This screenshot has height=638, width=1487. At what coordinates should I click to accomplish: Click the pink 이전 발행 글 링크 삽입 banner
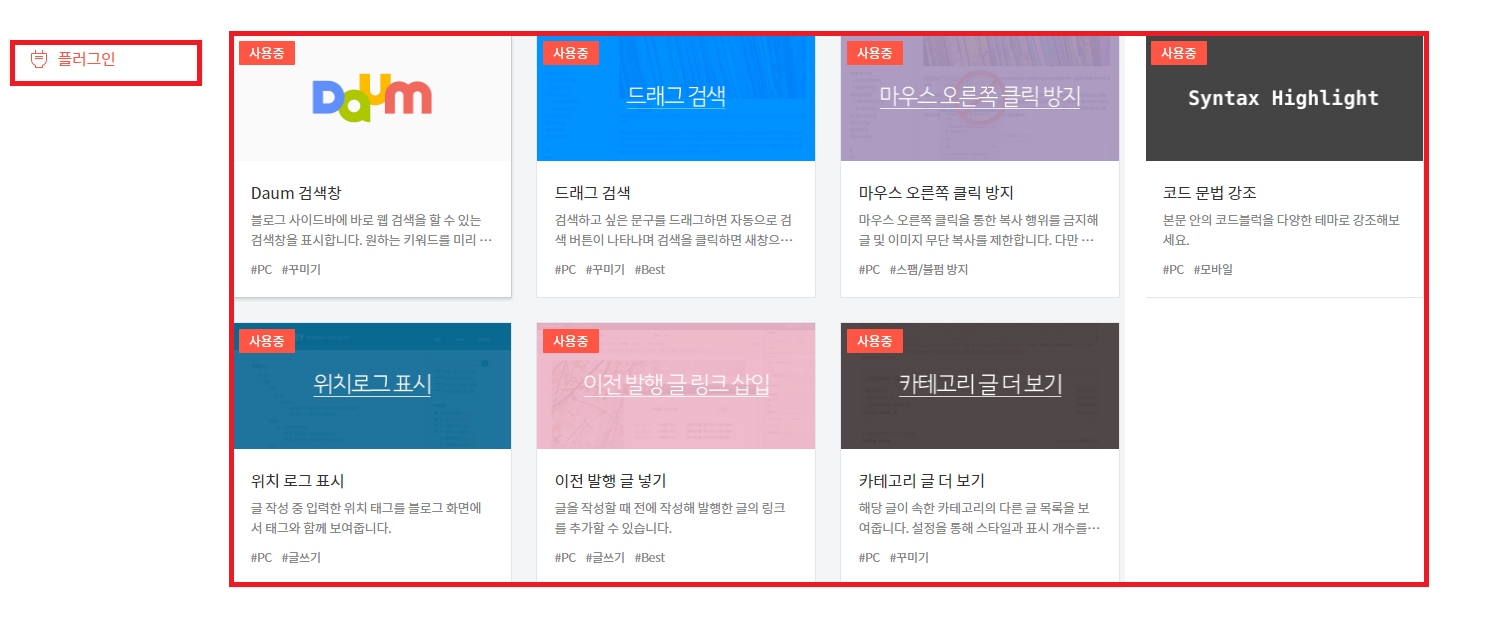tap(675, 385)
